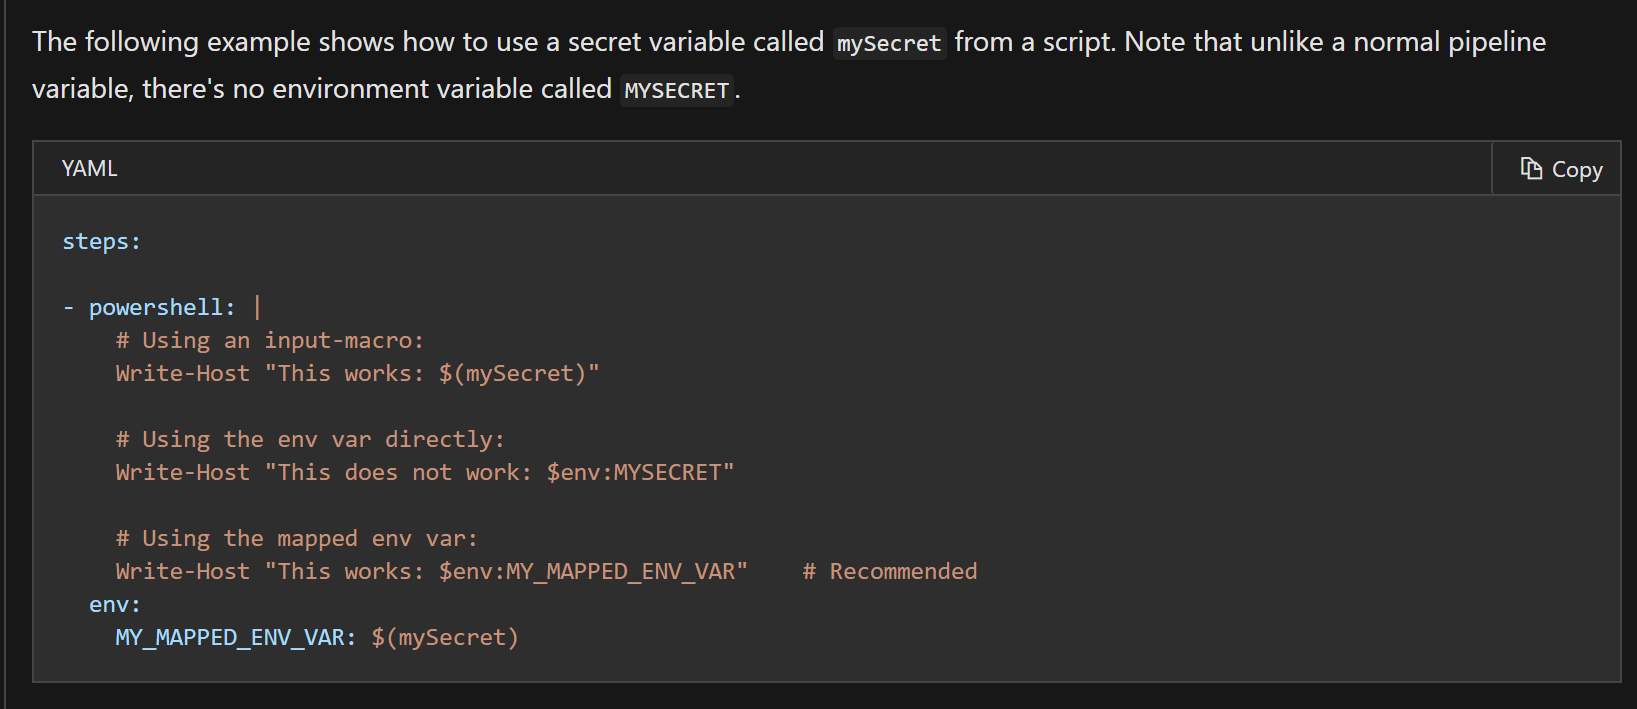
Task: Click the pipe character after powershell:
Action: [257, 307]
